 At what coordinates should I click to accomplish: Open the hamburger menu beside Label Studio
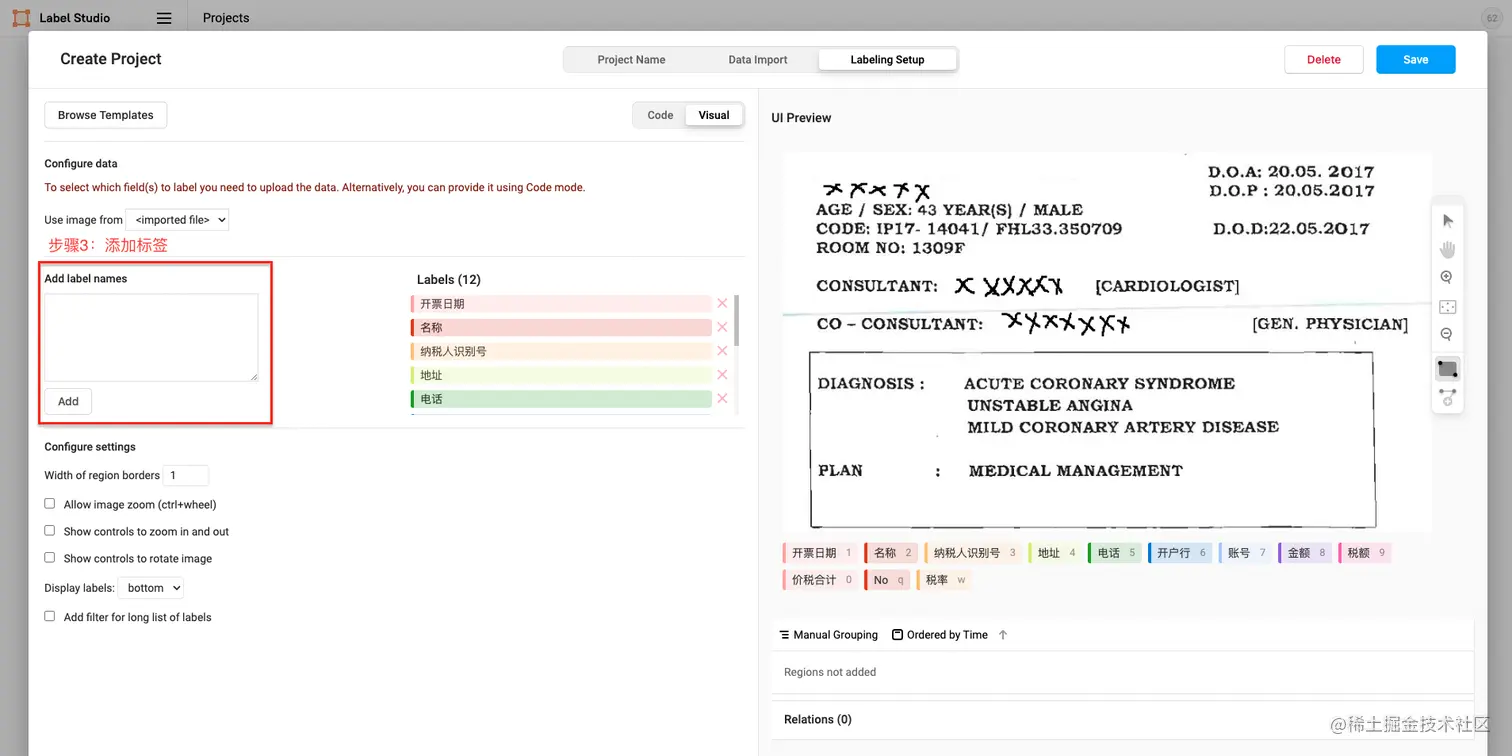click(x=164, y=18)
